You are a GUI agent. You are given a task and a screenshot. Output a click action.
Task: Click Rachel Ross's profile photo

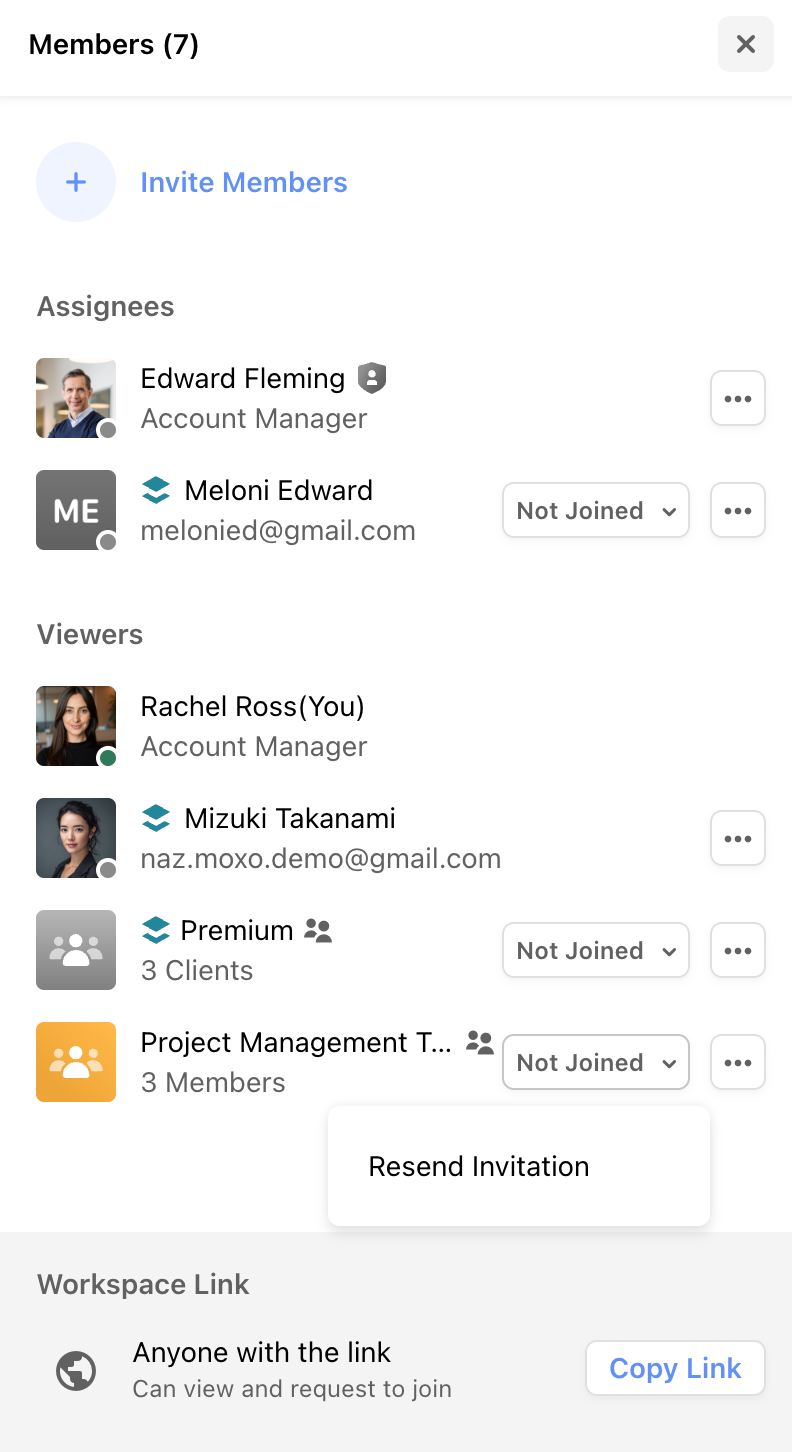point(76,726)
